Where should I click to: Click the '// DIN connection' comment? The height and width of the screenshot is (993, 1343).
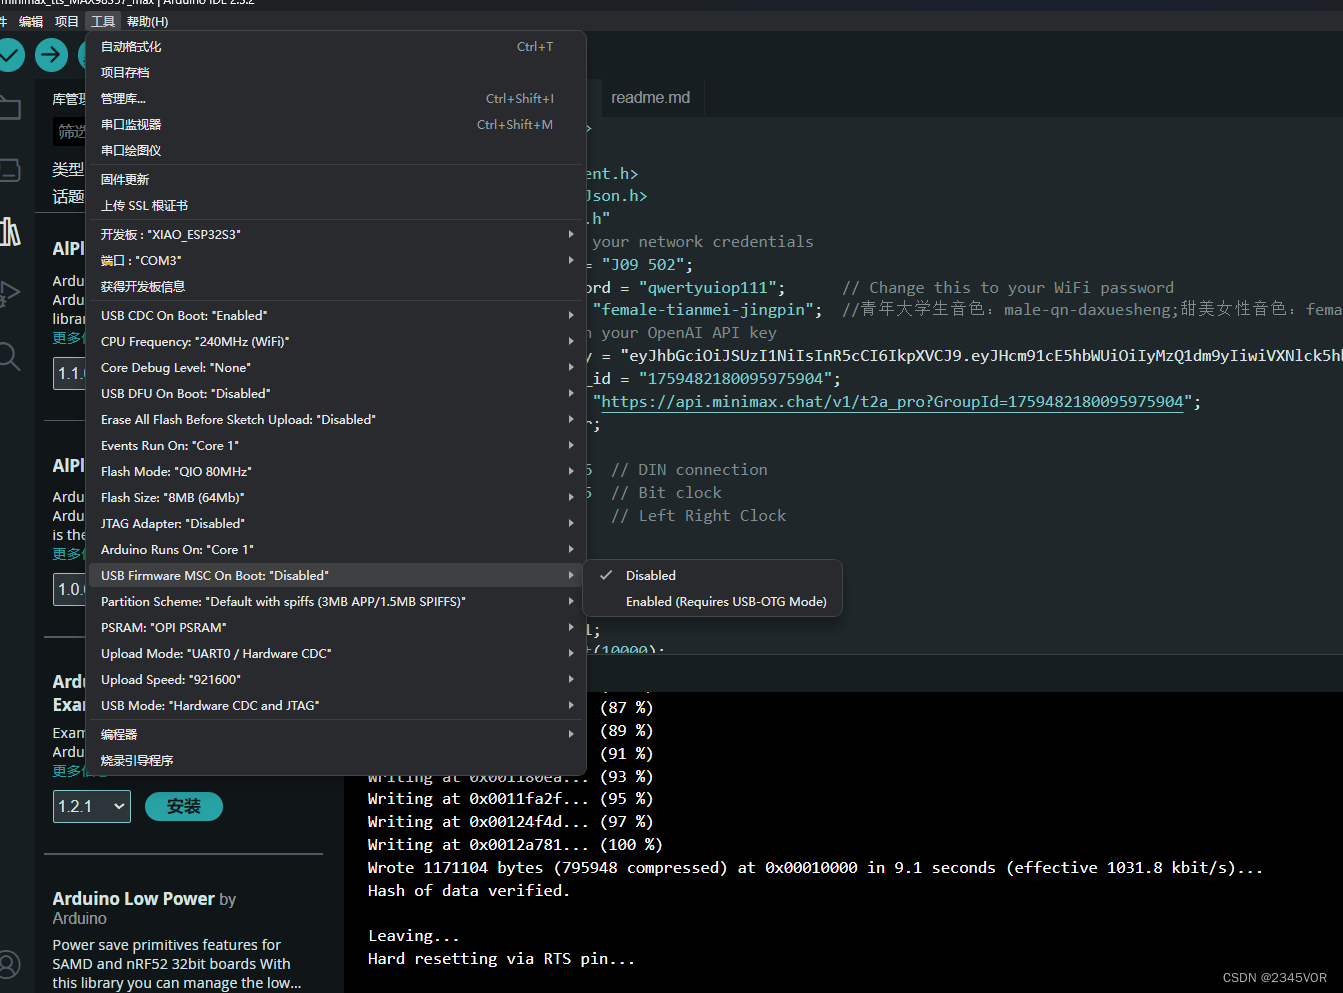[x=689, y=469]
